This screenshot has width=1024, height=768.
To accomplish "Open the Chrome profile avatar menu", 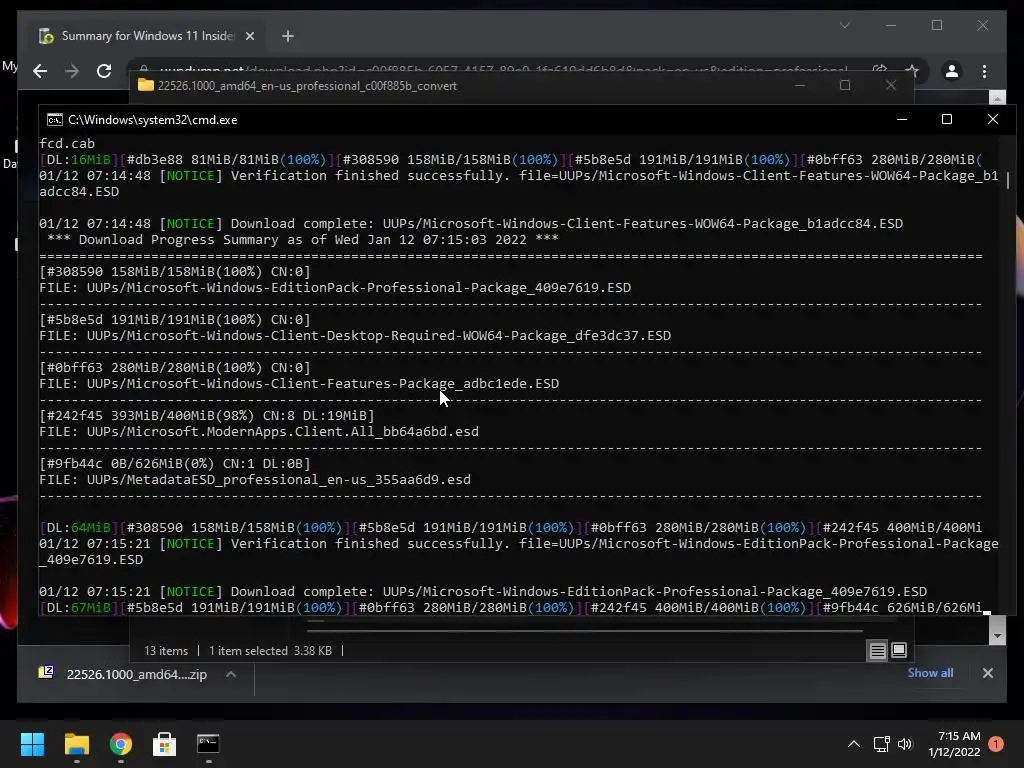I will [x=952, y=71].
